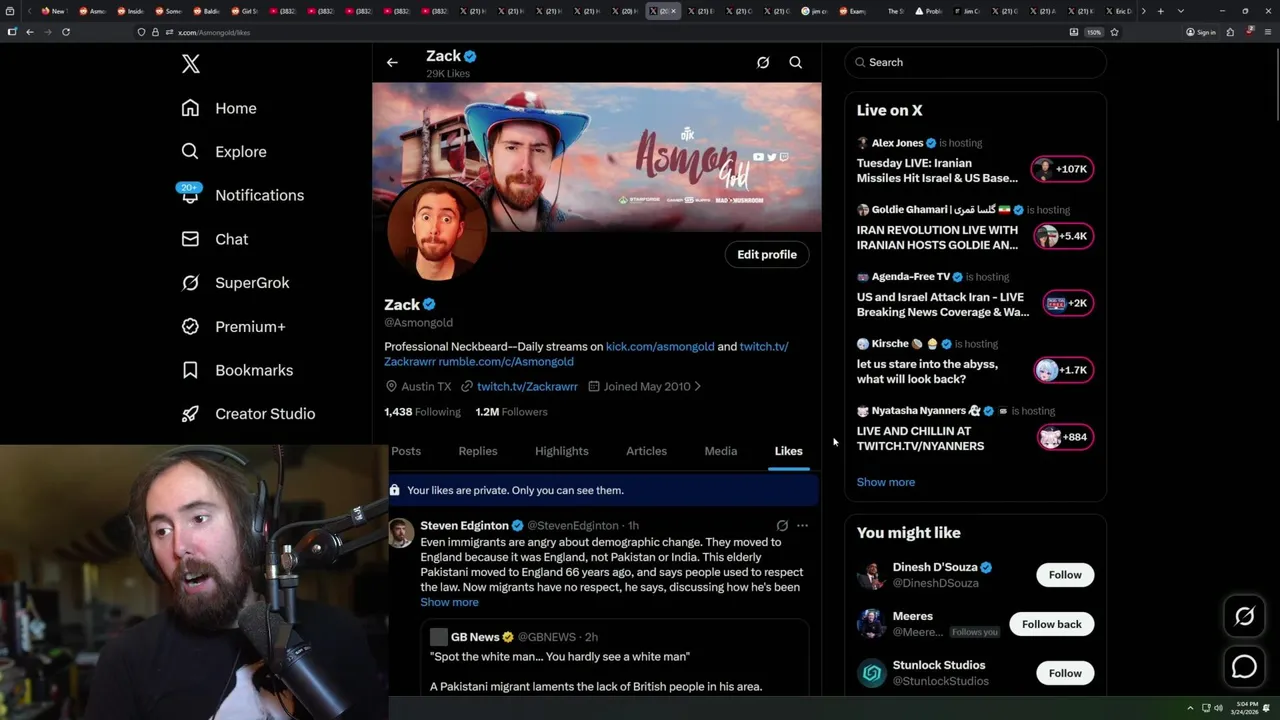Join Agenda-Free TV live +2K
Viewport: 1280px width, 720px height.
[x=1068, y=303]
